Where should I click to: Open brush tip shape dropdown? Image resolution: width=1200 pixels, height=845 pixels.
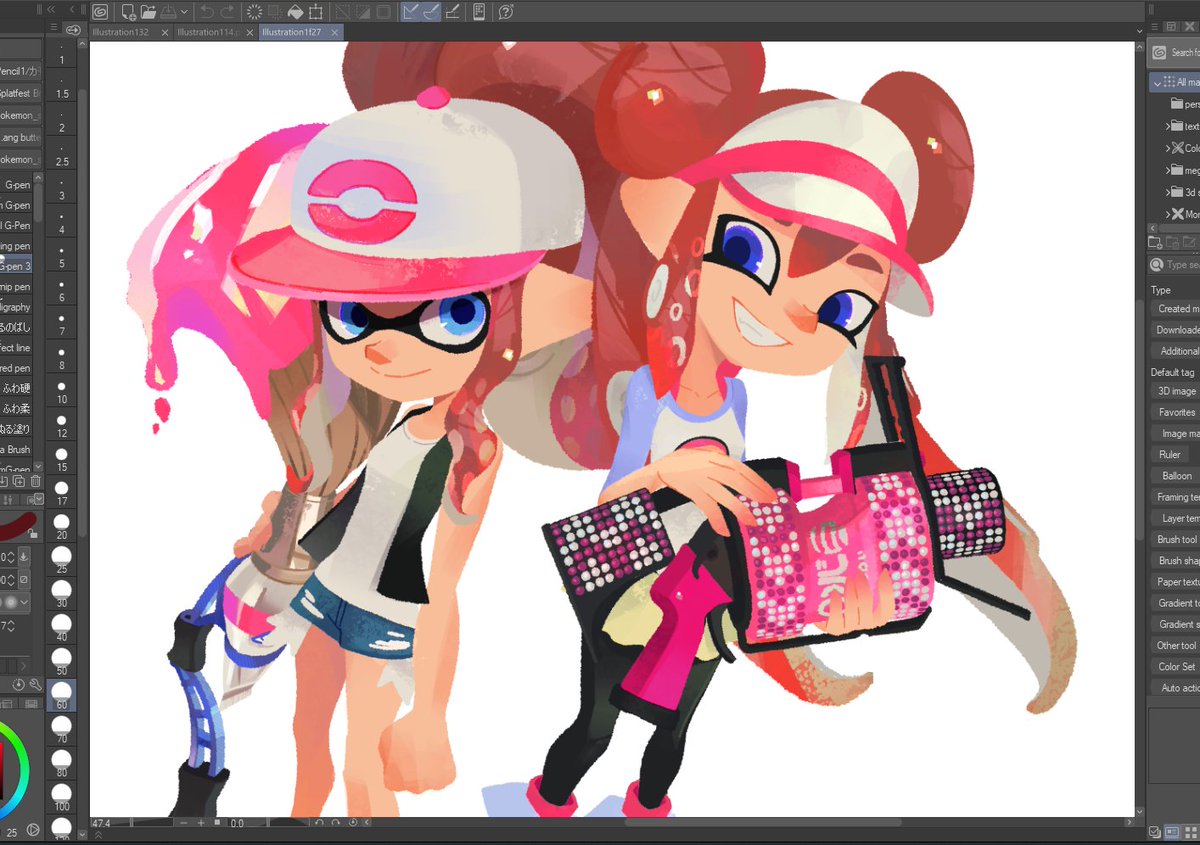click(24, 602)
